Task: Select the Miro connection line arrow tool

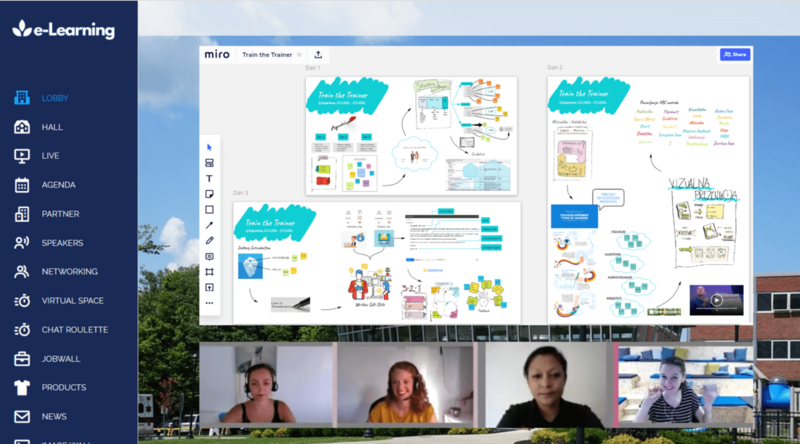Action: coord(209,225)
